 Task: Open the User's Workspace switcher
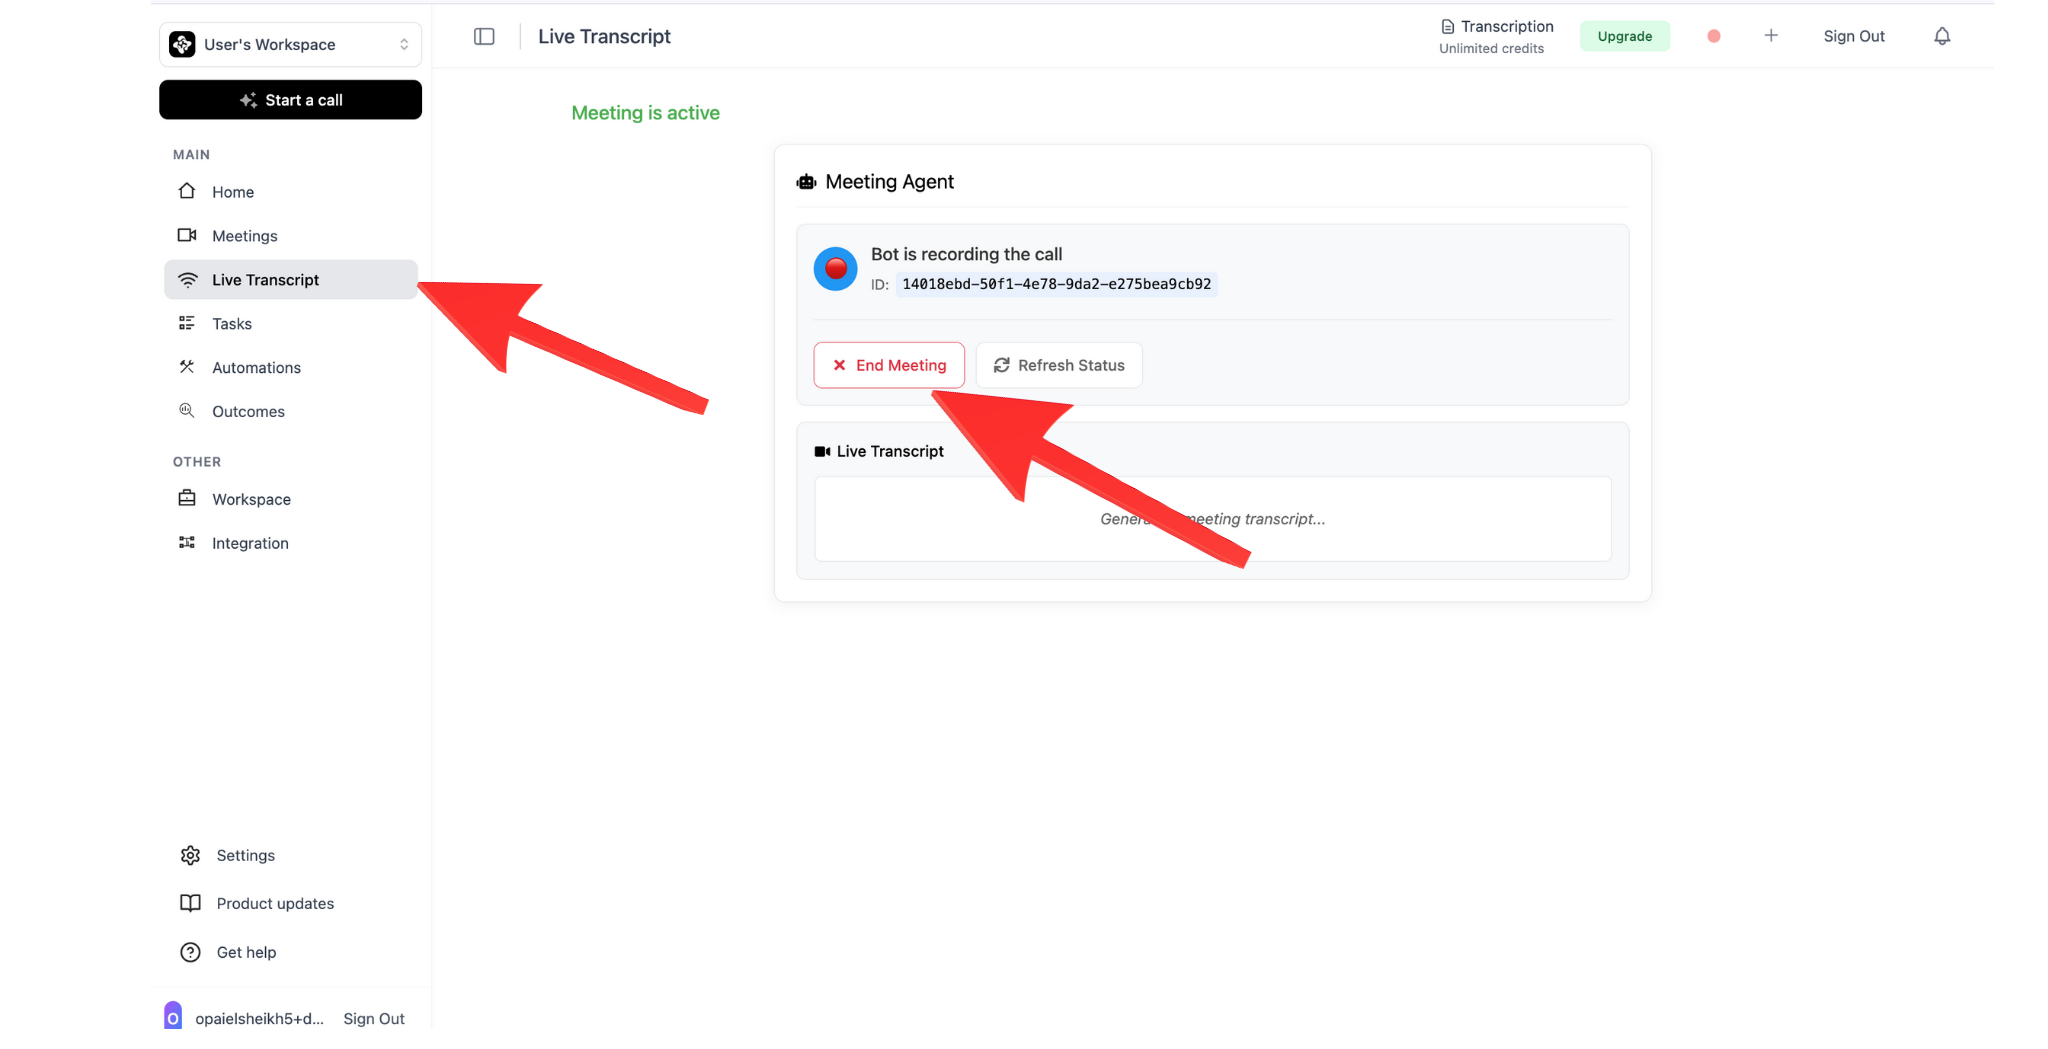pyautogui.click(x=290, y=44)
